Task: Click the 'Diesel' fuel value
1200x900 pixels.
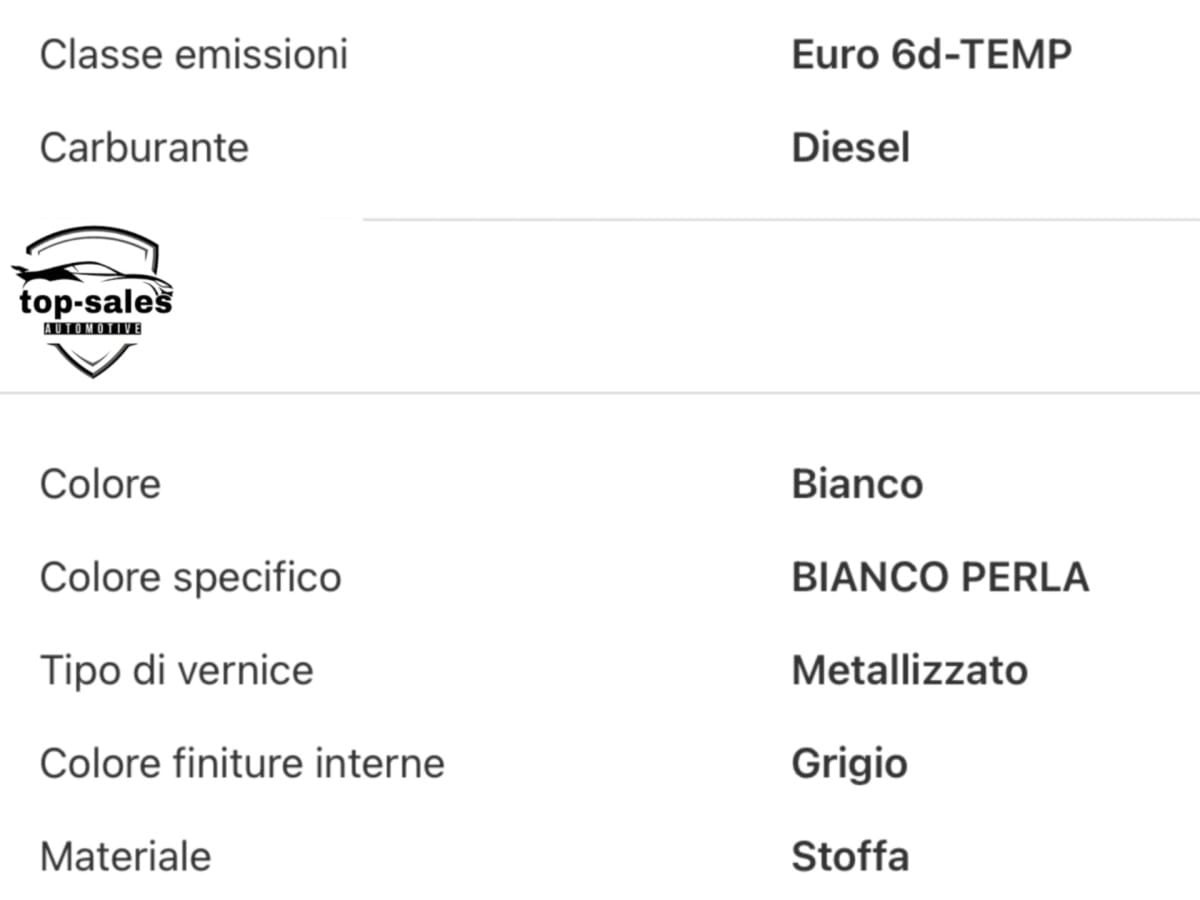Action: click(x=850, y=148)
